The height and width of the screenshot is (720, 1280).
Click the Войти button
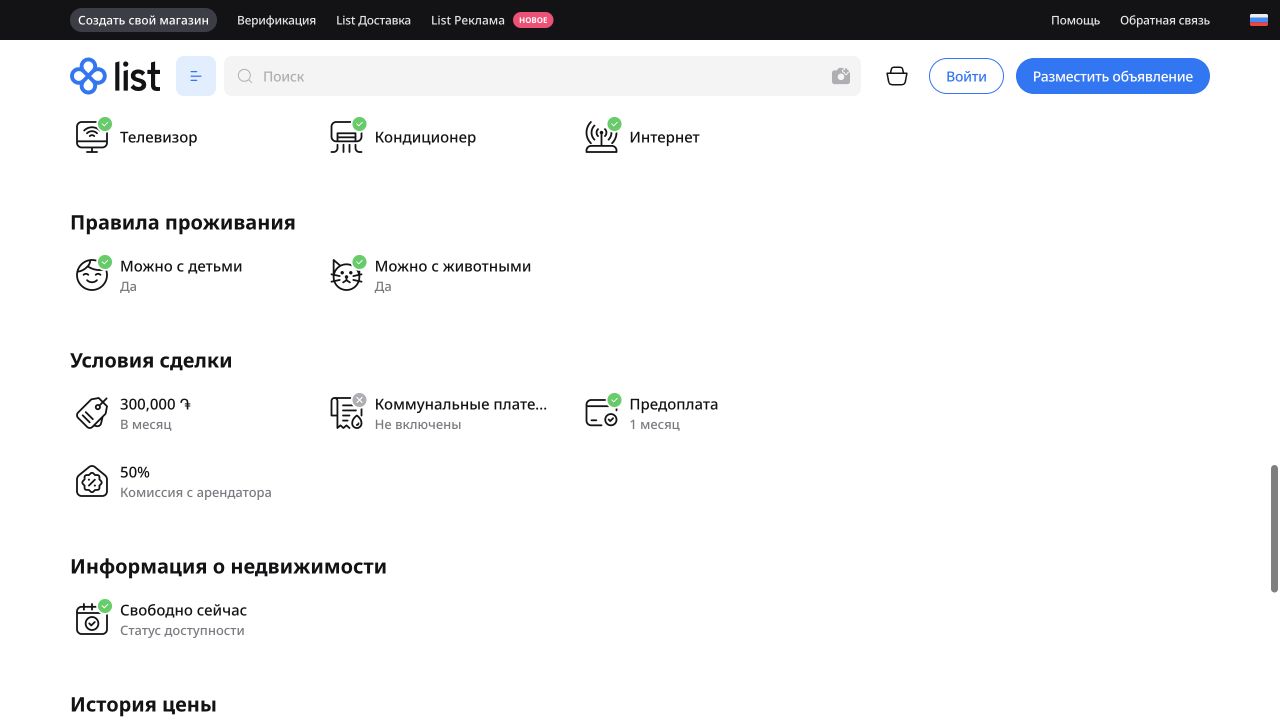pyautogui.click(x=966, y=76)
